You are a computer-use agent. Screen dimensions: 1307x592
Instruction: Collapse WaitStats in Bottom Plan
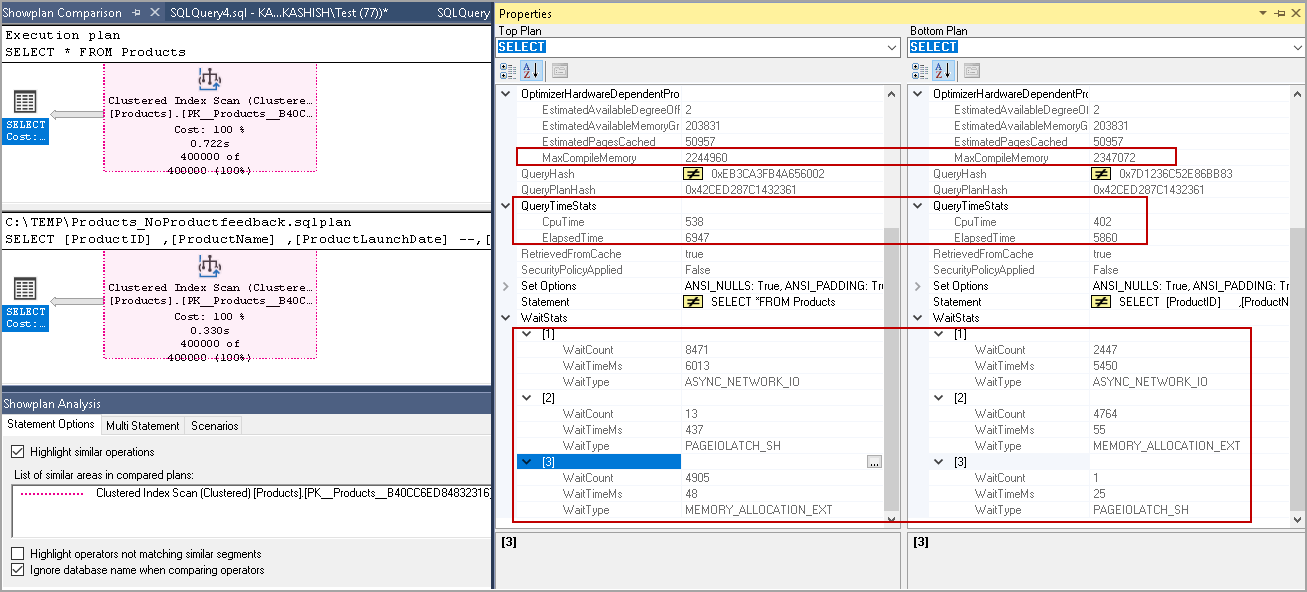pyautogui.click(x=918, y=318)
